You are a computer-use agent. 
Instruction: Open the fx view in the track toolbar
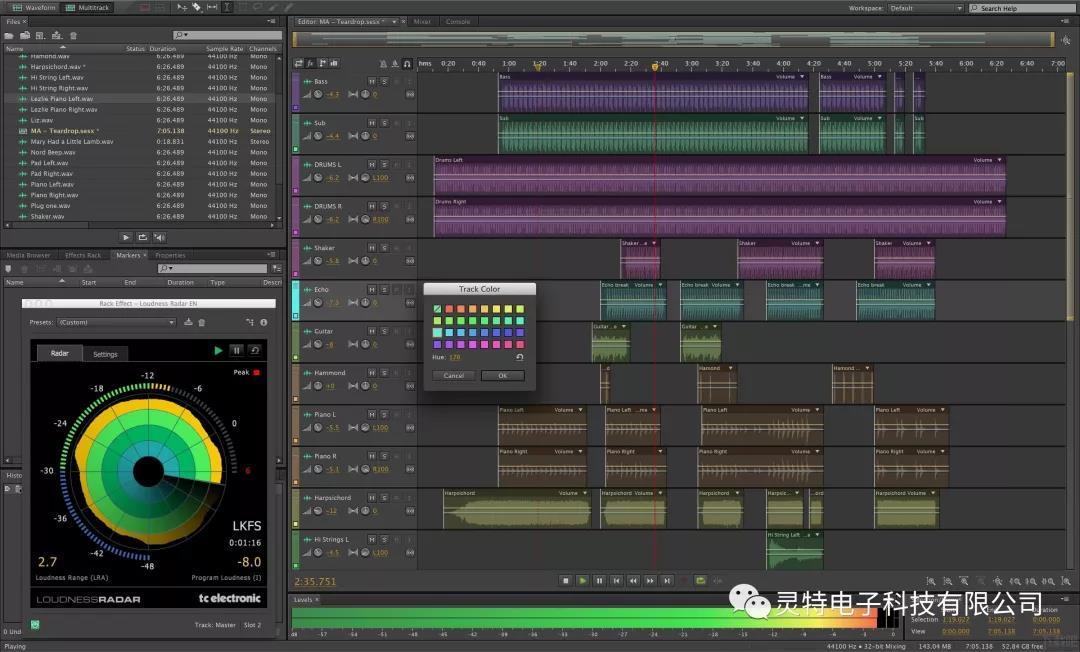[x=311, y=63]
